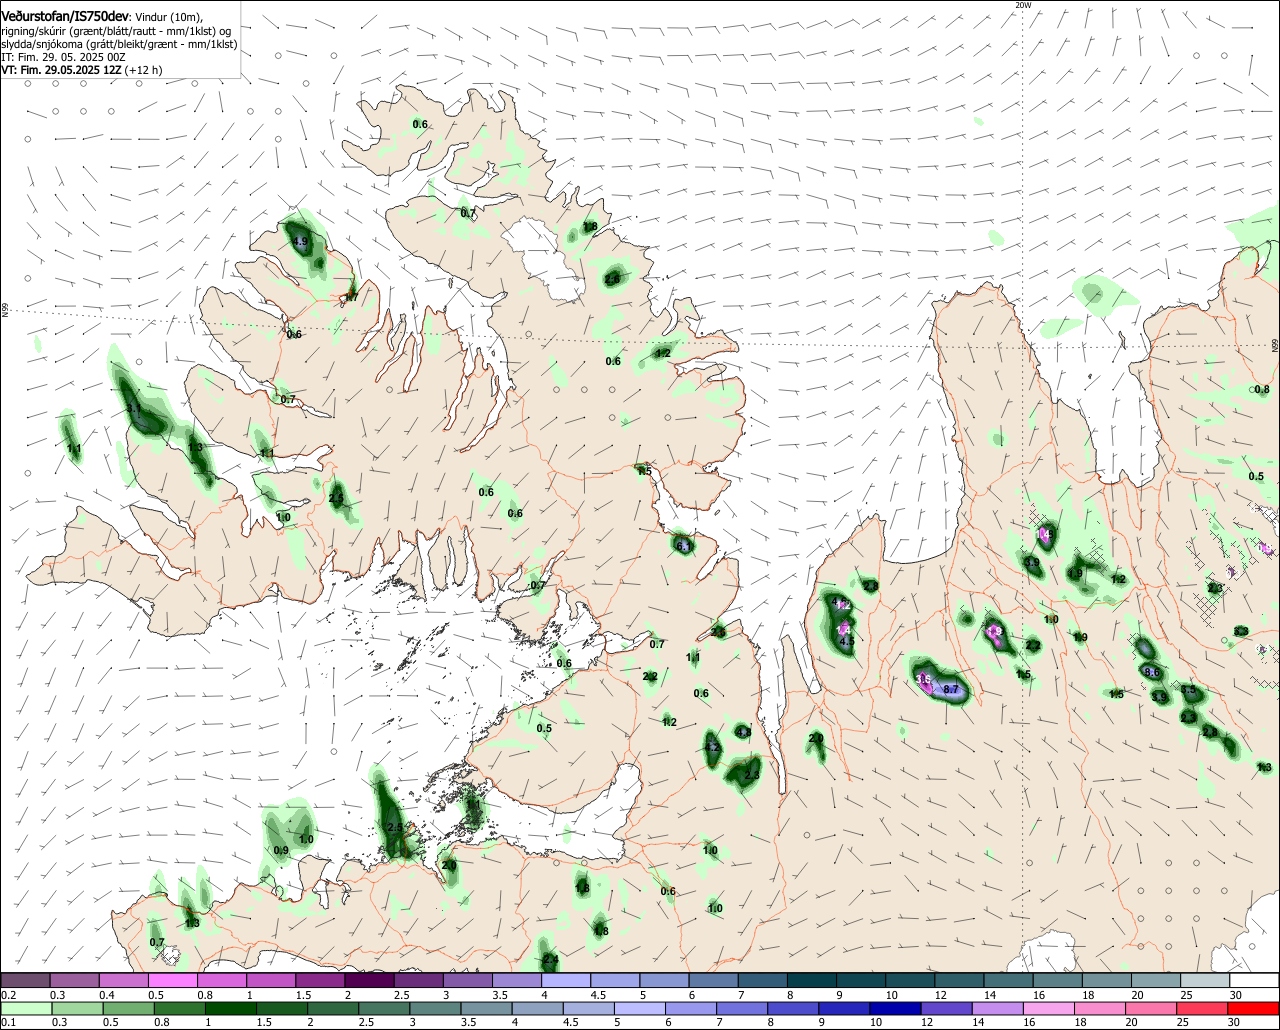Select the deep blue lower legend swatch at 10
The width and height of the screenshot is (1280, 1030).
[894, 1008]
